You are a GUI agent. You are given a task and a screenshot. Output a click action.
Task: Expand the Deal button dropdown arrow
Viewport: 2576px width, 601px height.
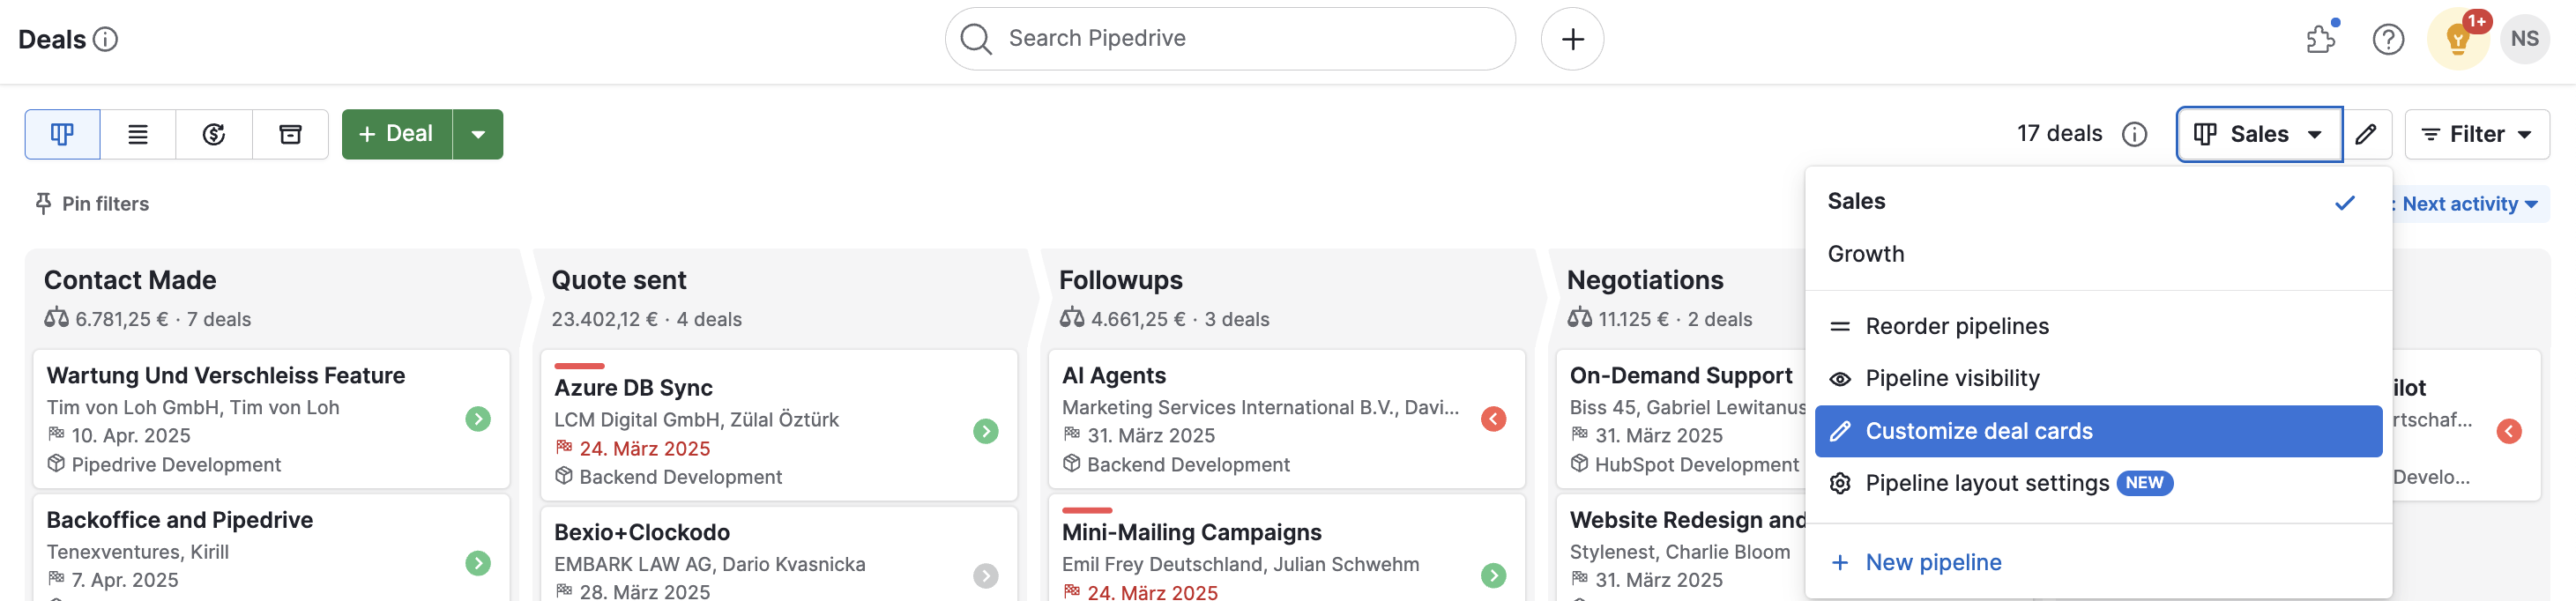click(x=478, y=134)
